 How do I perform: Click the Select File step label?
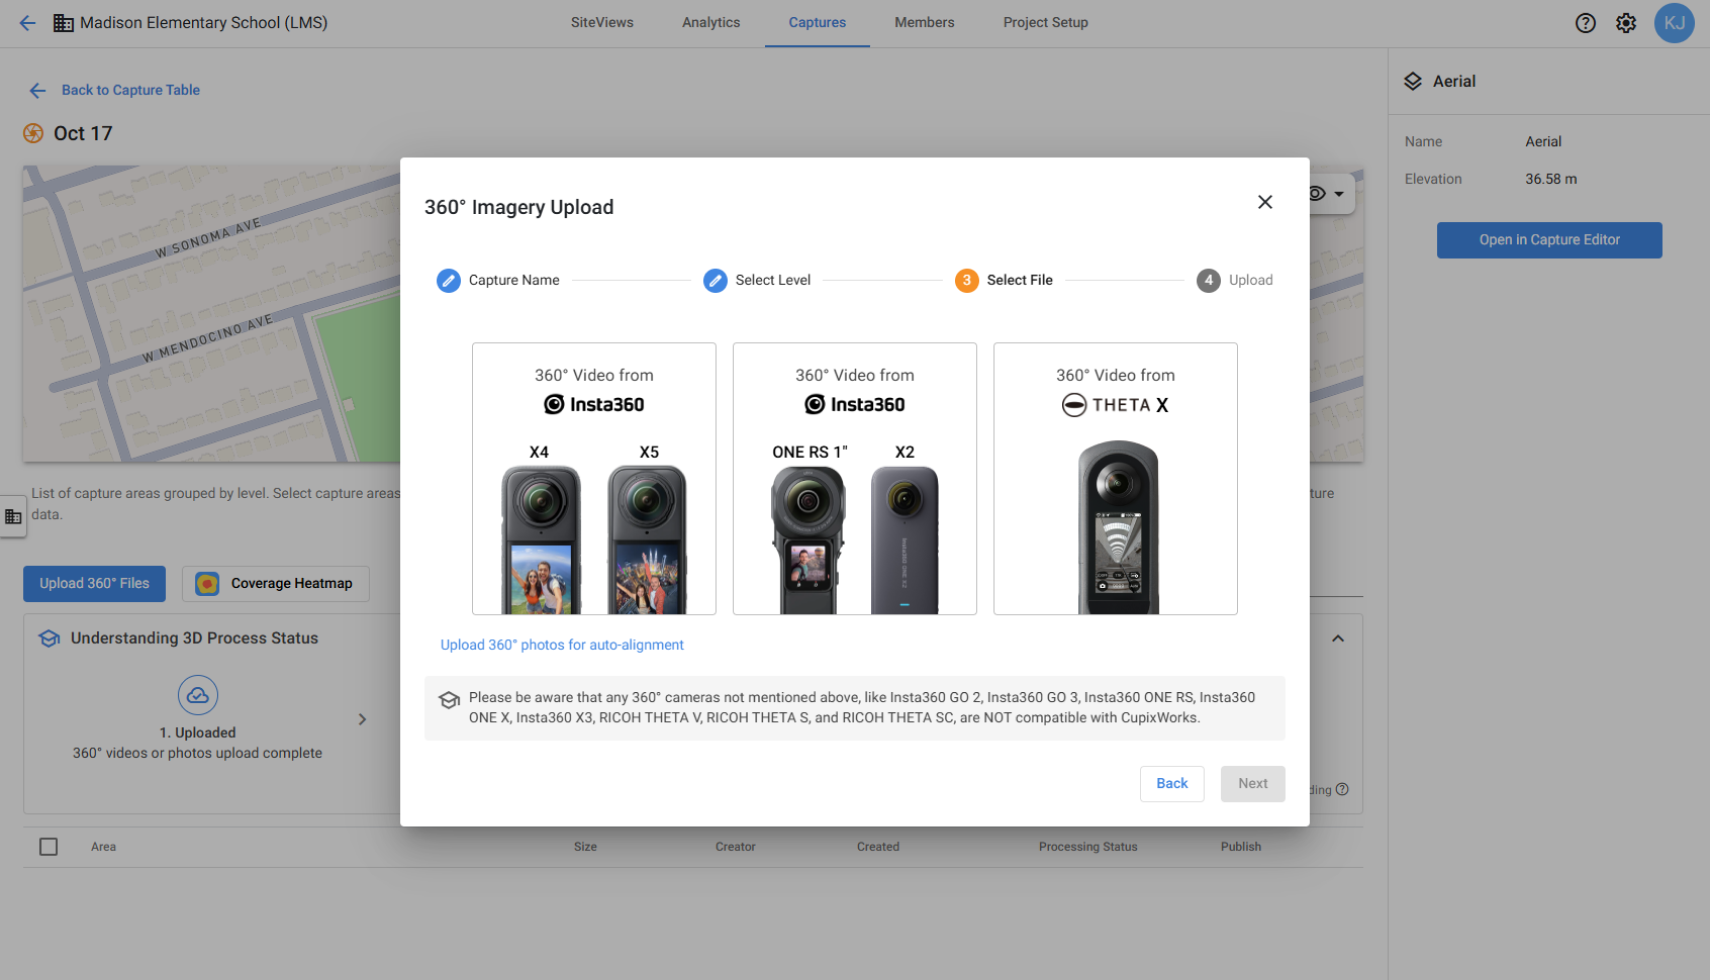click(x=1020, y=280)
